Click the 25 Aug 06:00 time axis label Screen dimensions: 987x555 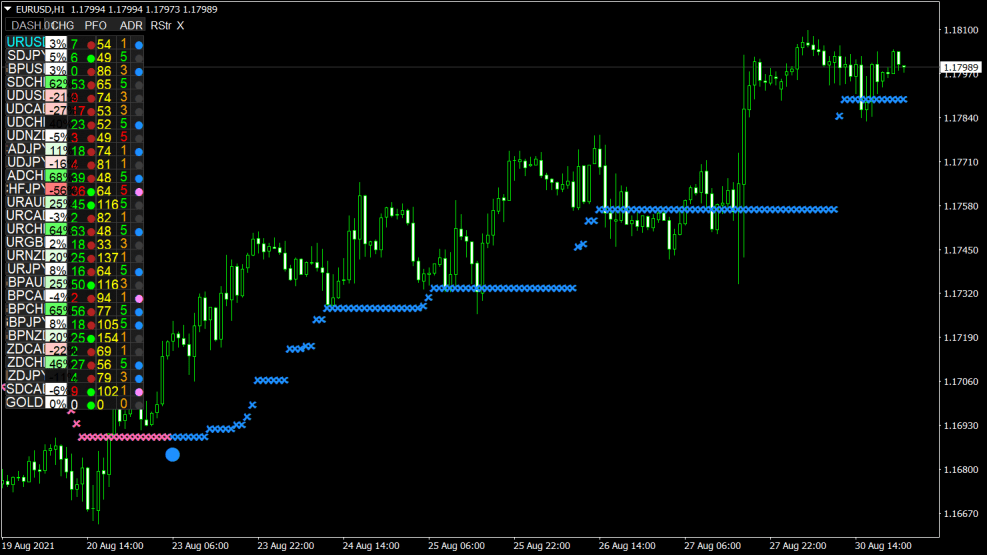pos(456,546)
